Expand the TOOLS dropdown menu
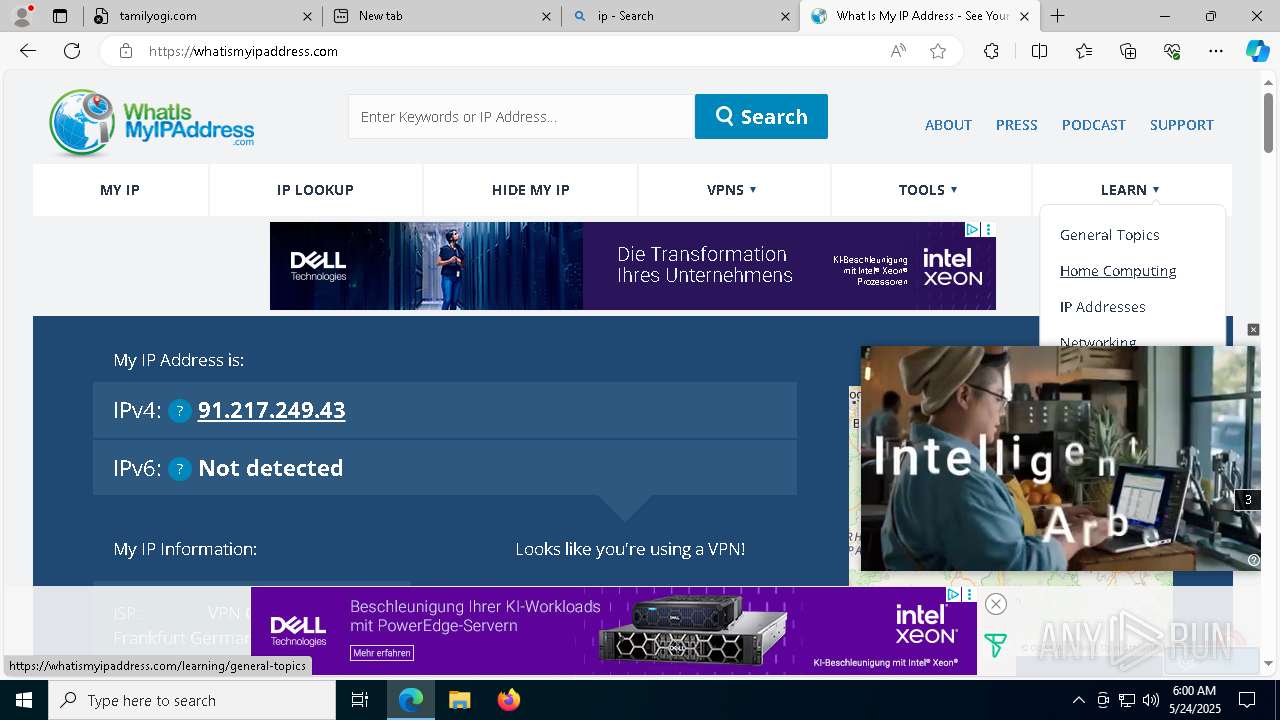Viewport: 1280px width, 720px height. point(928,190)
